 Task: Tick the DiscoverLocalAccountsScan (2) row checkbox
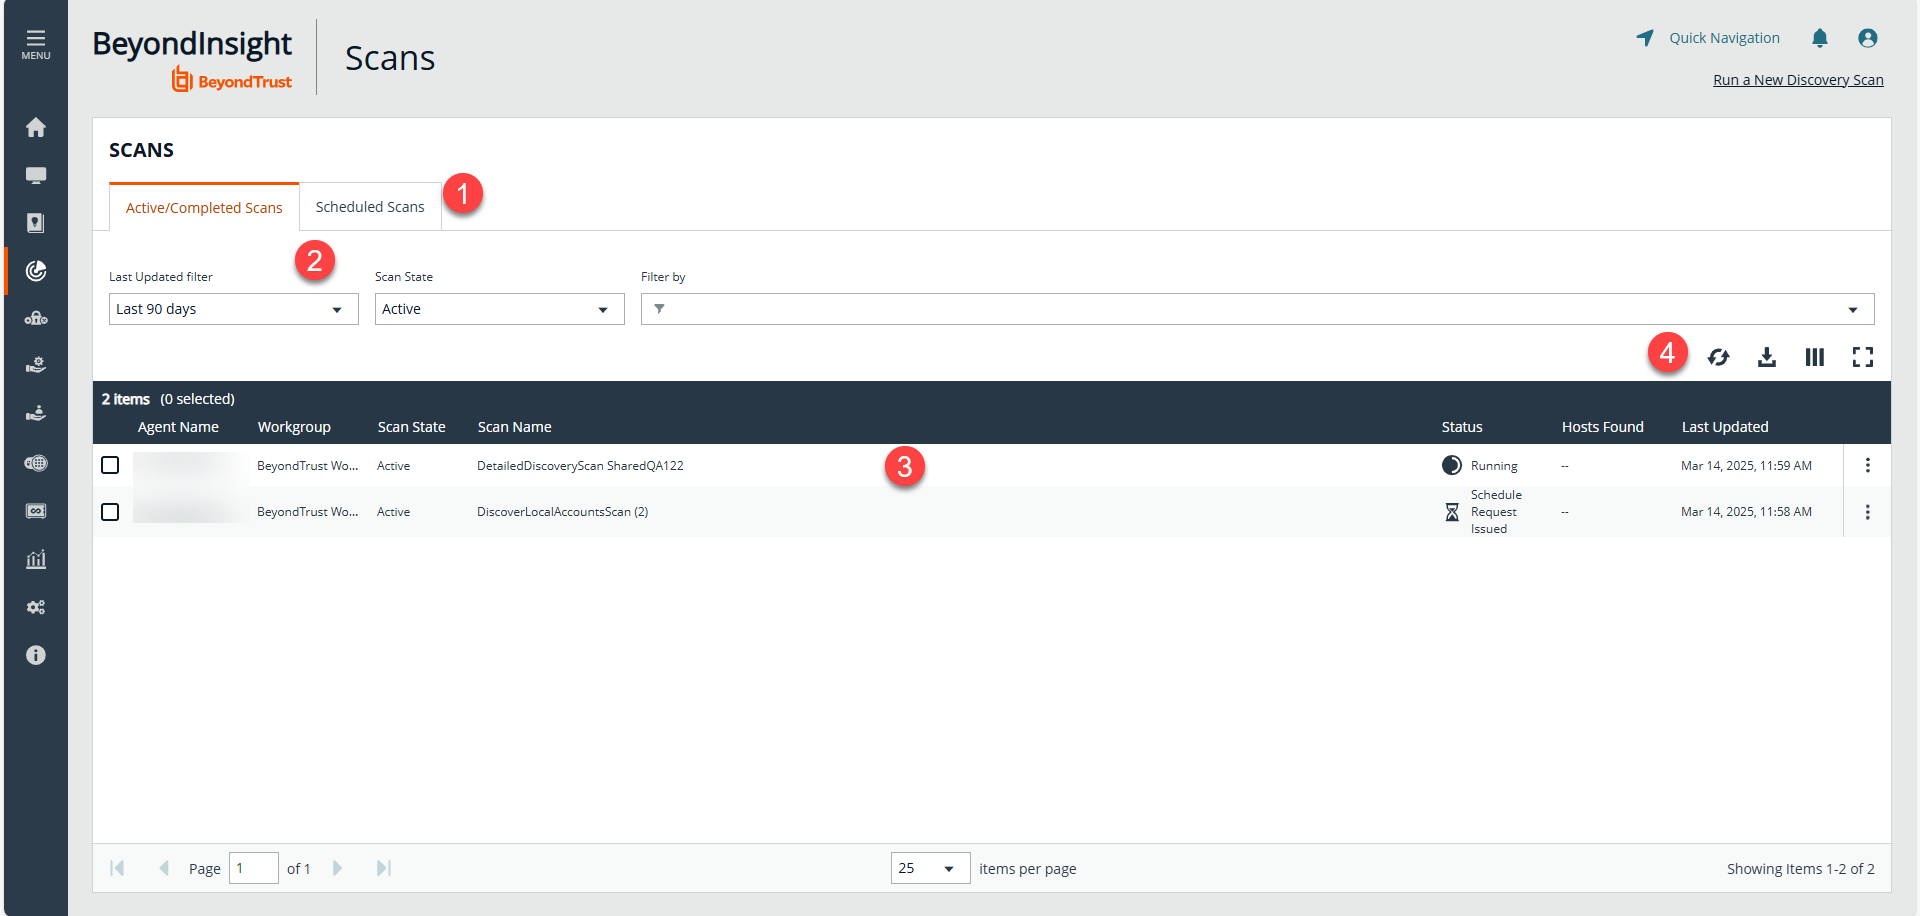tap(110, 512)
